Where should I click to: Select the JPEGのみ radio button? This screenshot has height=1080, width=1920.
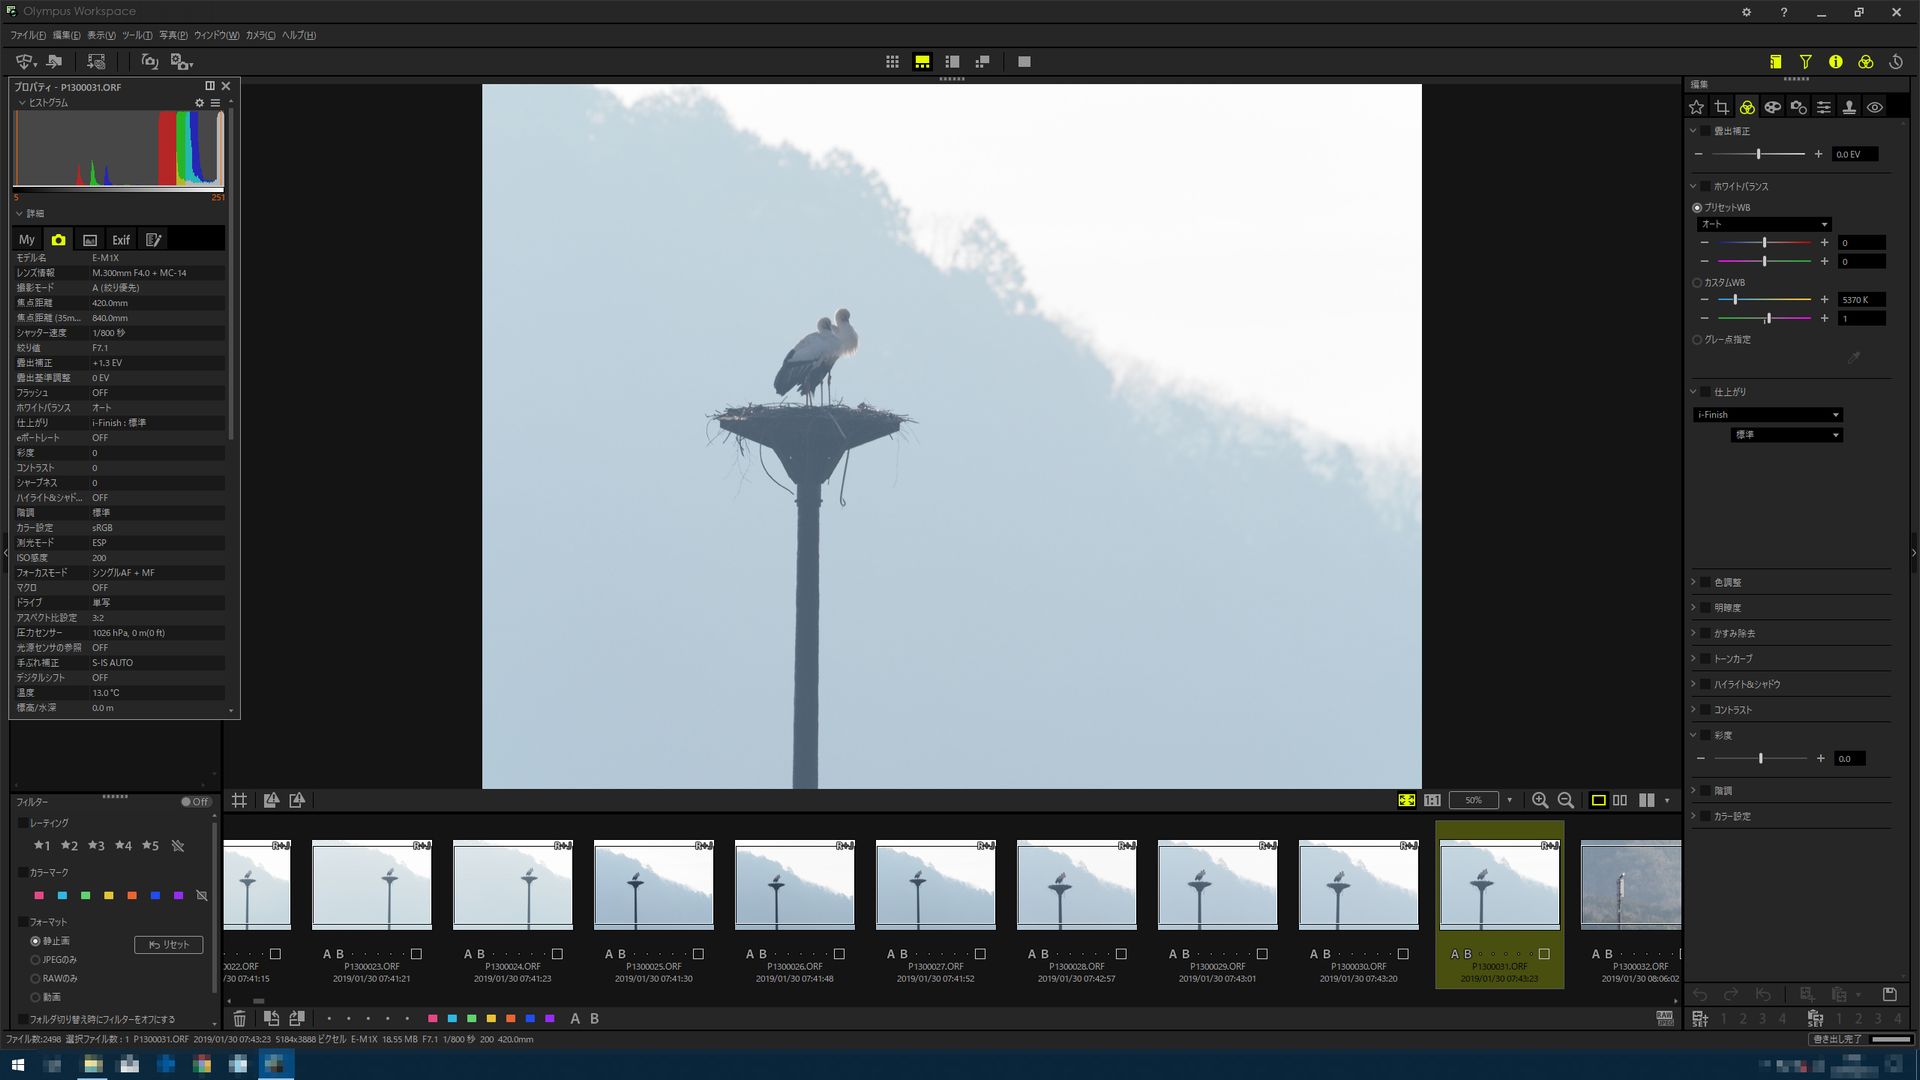coord(35,960)
